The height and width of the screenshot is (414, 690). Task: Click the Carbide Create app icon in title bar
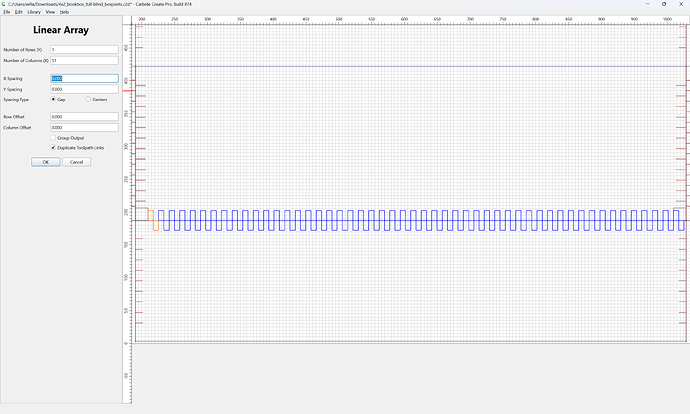pos(4,4)
